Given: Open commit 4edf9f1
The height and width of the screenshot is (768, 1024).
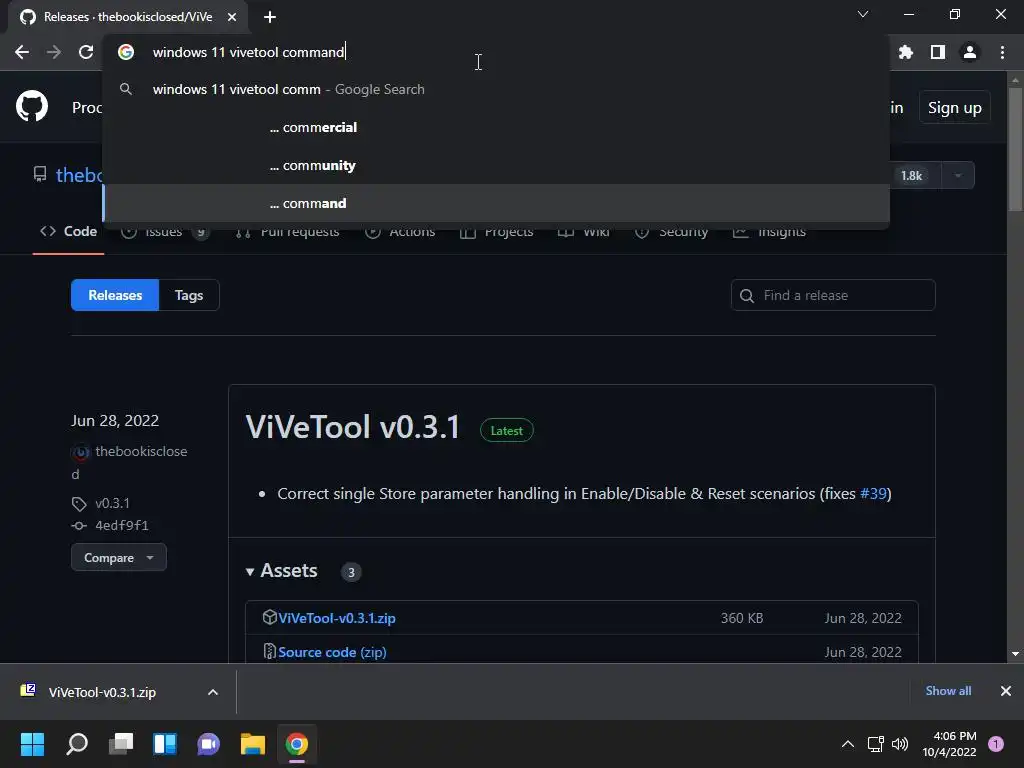Looking at the screenshot, I should 122,526.
